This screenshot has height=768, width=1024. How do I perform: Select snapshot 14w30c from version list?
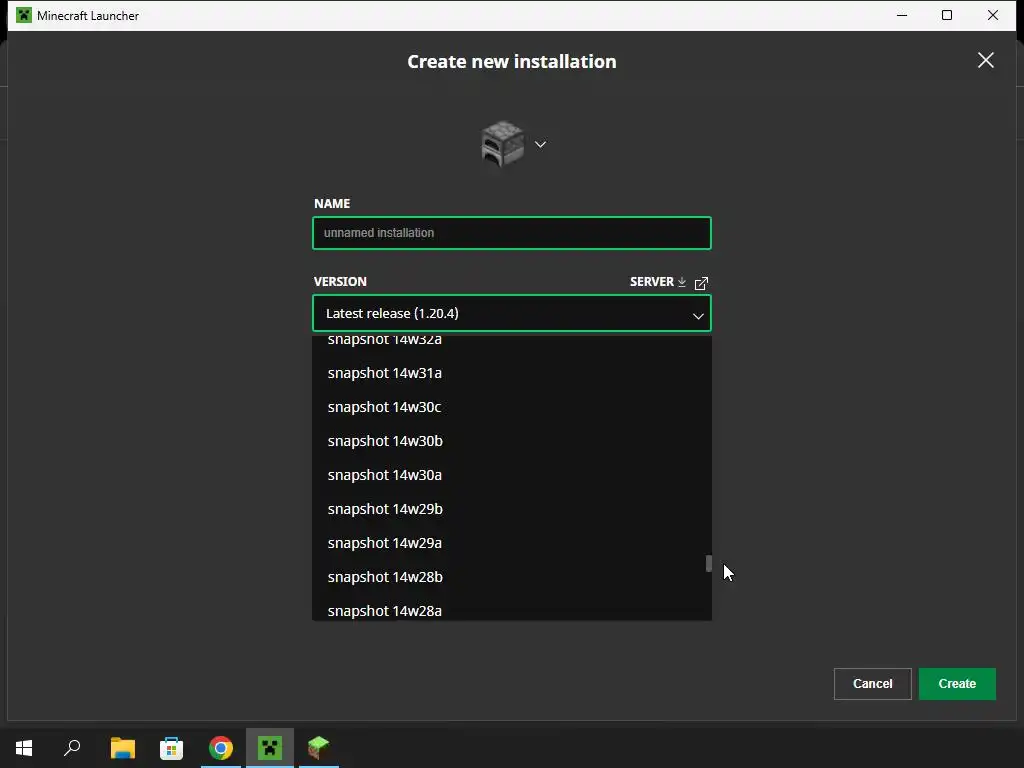[511, 407]
